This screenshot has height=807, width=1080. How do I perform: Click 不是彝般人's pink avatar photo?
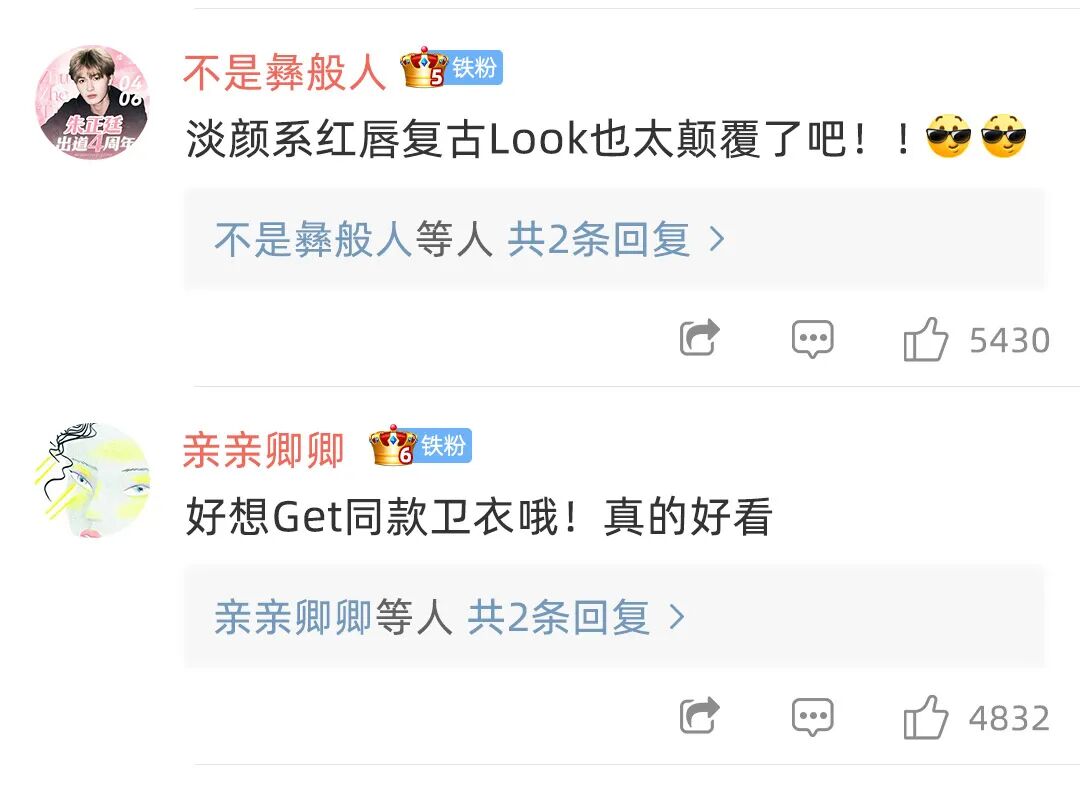[93, 103]
